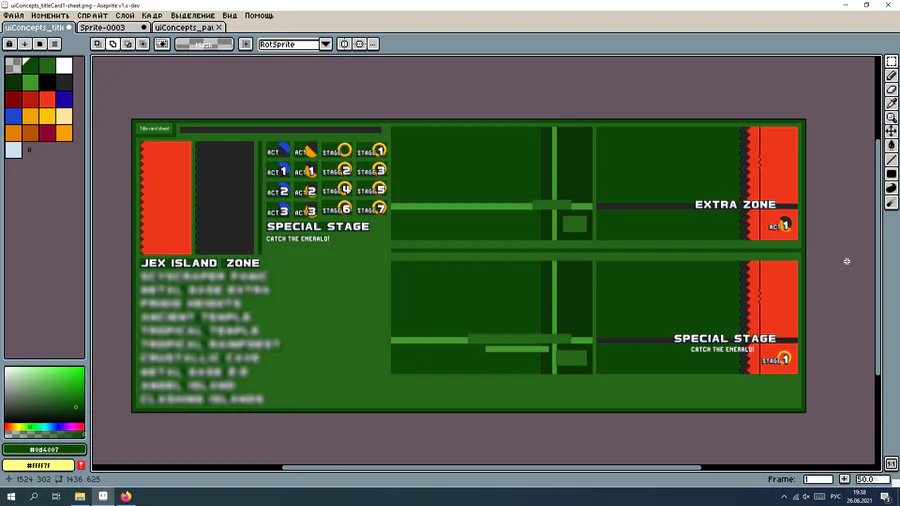The width and height of the screenshot is (900, 506).
Task: Click the Frame number input field
Action: point(818,479)
